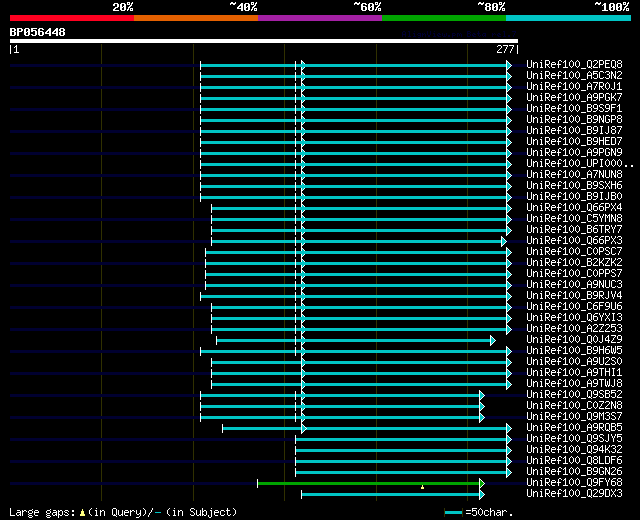Click the cyan ~100% legend segment
640x520 pixels.
coord(569,18)
